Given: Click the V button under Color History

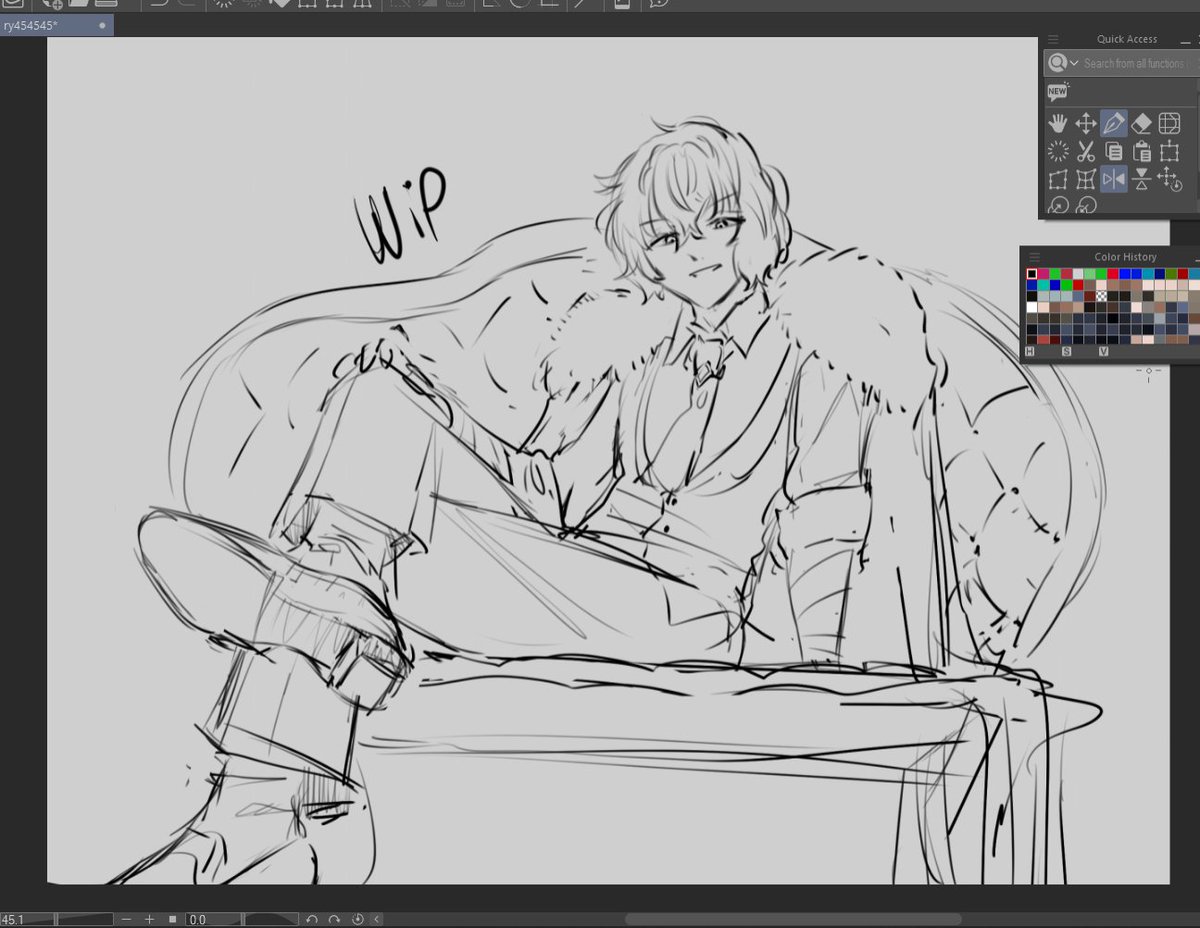Looking at the screenshot, I should pyautogui.click(x=1103, y=351).
